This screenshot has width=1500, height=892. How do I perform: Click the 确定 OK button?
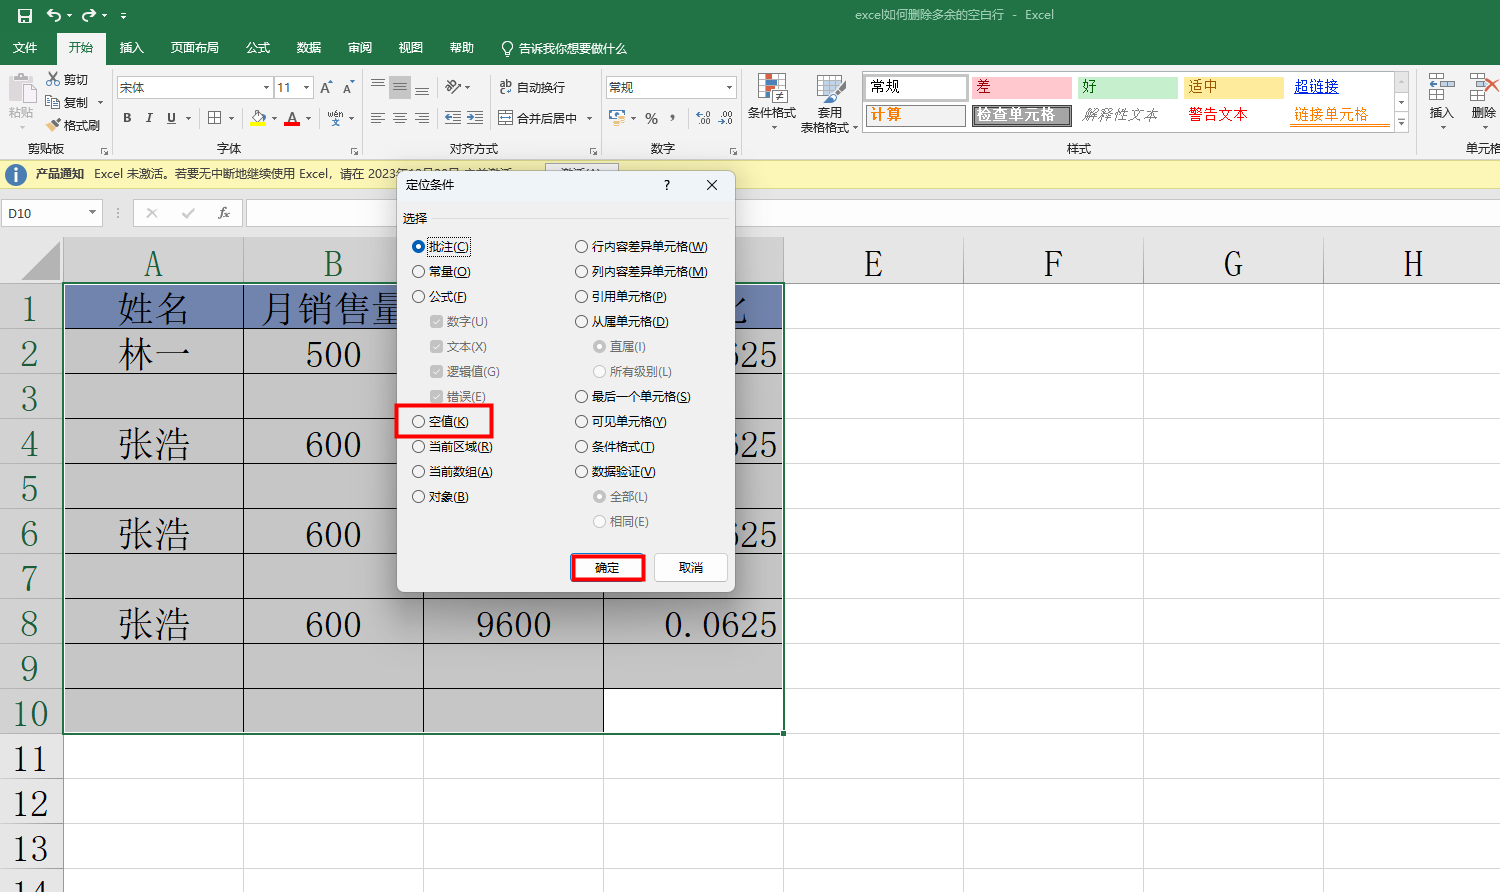[x=607, y=568]
